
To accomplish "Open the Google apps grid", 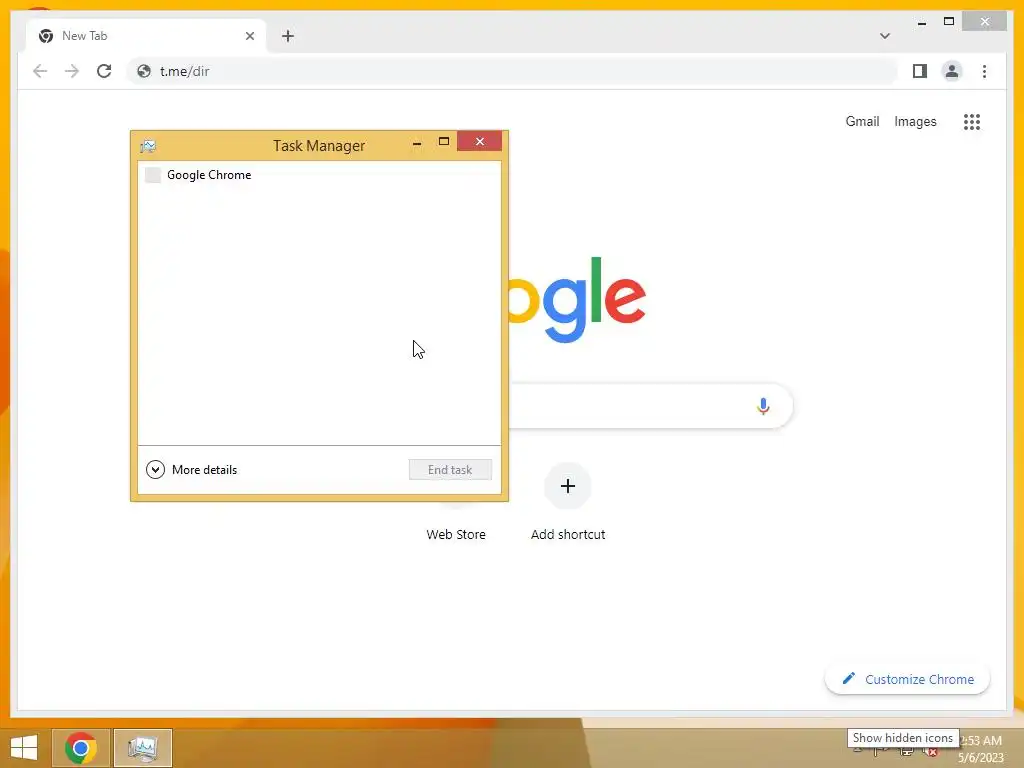I will click(972, 121).
